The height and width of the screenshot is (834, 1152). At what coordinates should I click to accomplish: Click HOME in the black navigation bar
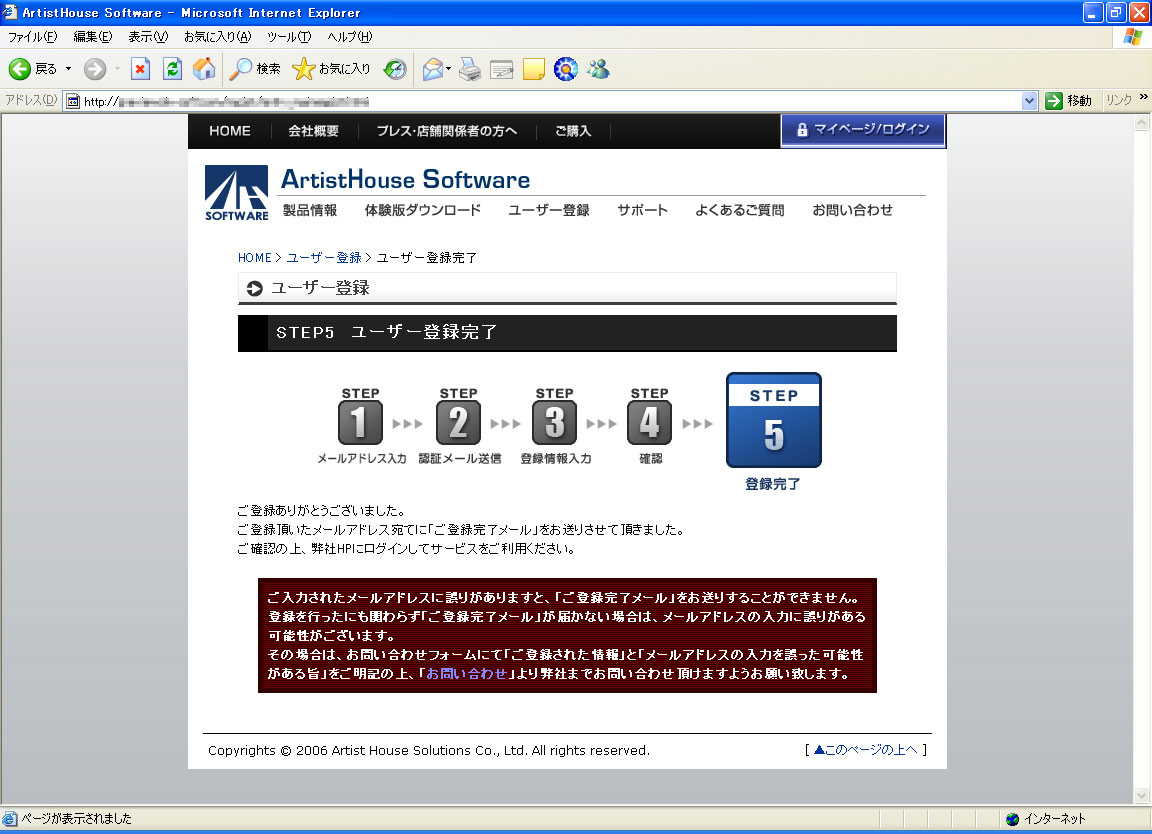[230, 131]
